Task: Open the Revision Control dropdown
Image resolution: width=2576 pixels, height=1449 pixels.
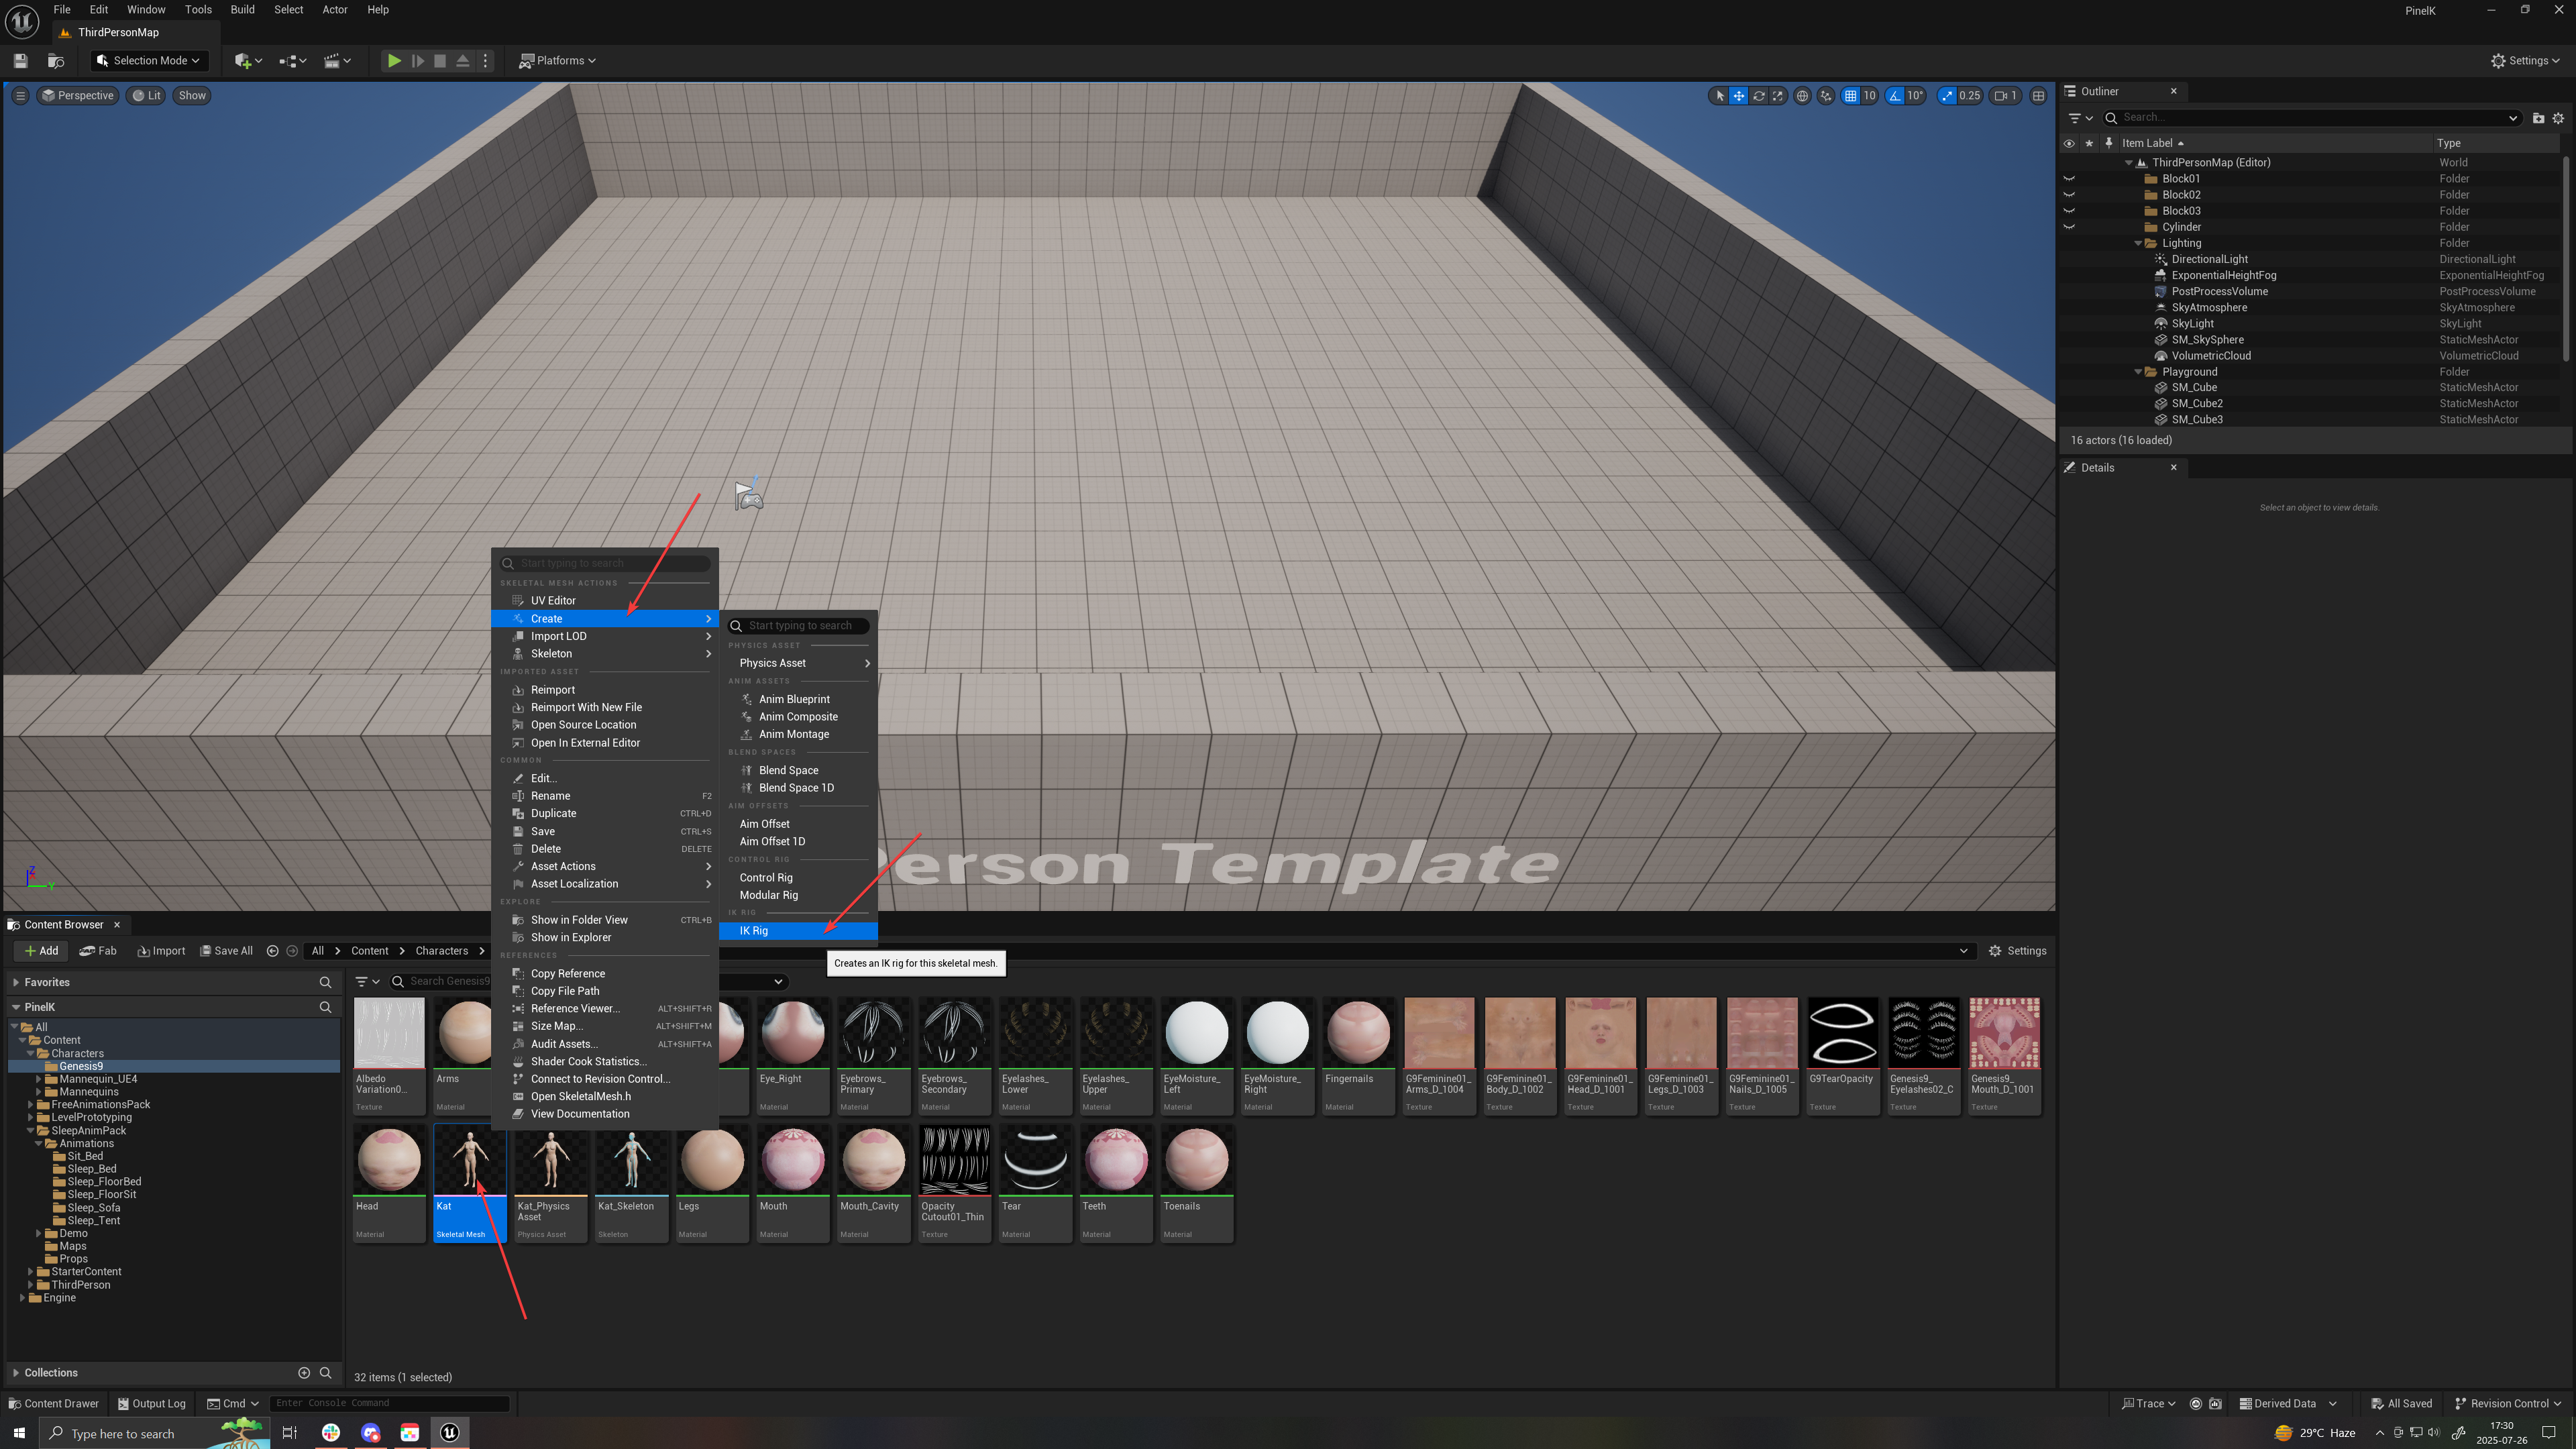Action: point(2508,1404)
